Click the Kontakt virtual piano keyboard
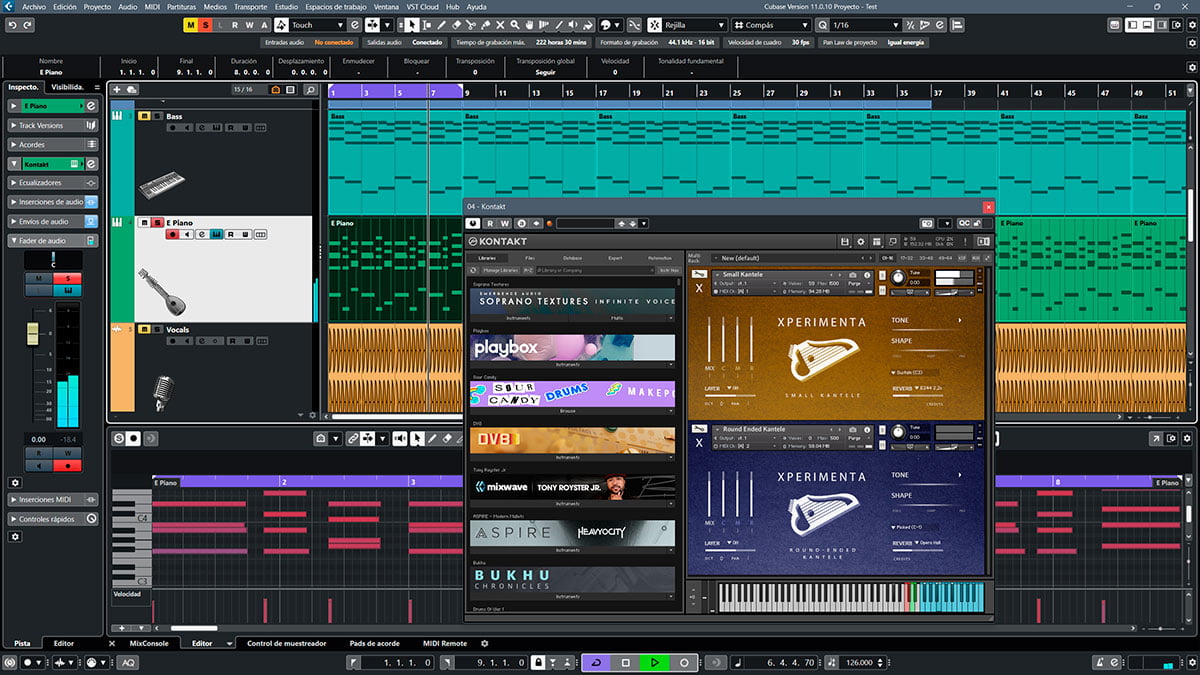This screenshot has width=1200, height=675. [851, 597]
